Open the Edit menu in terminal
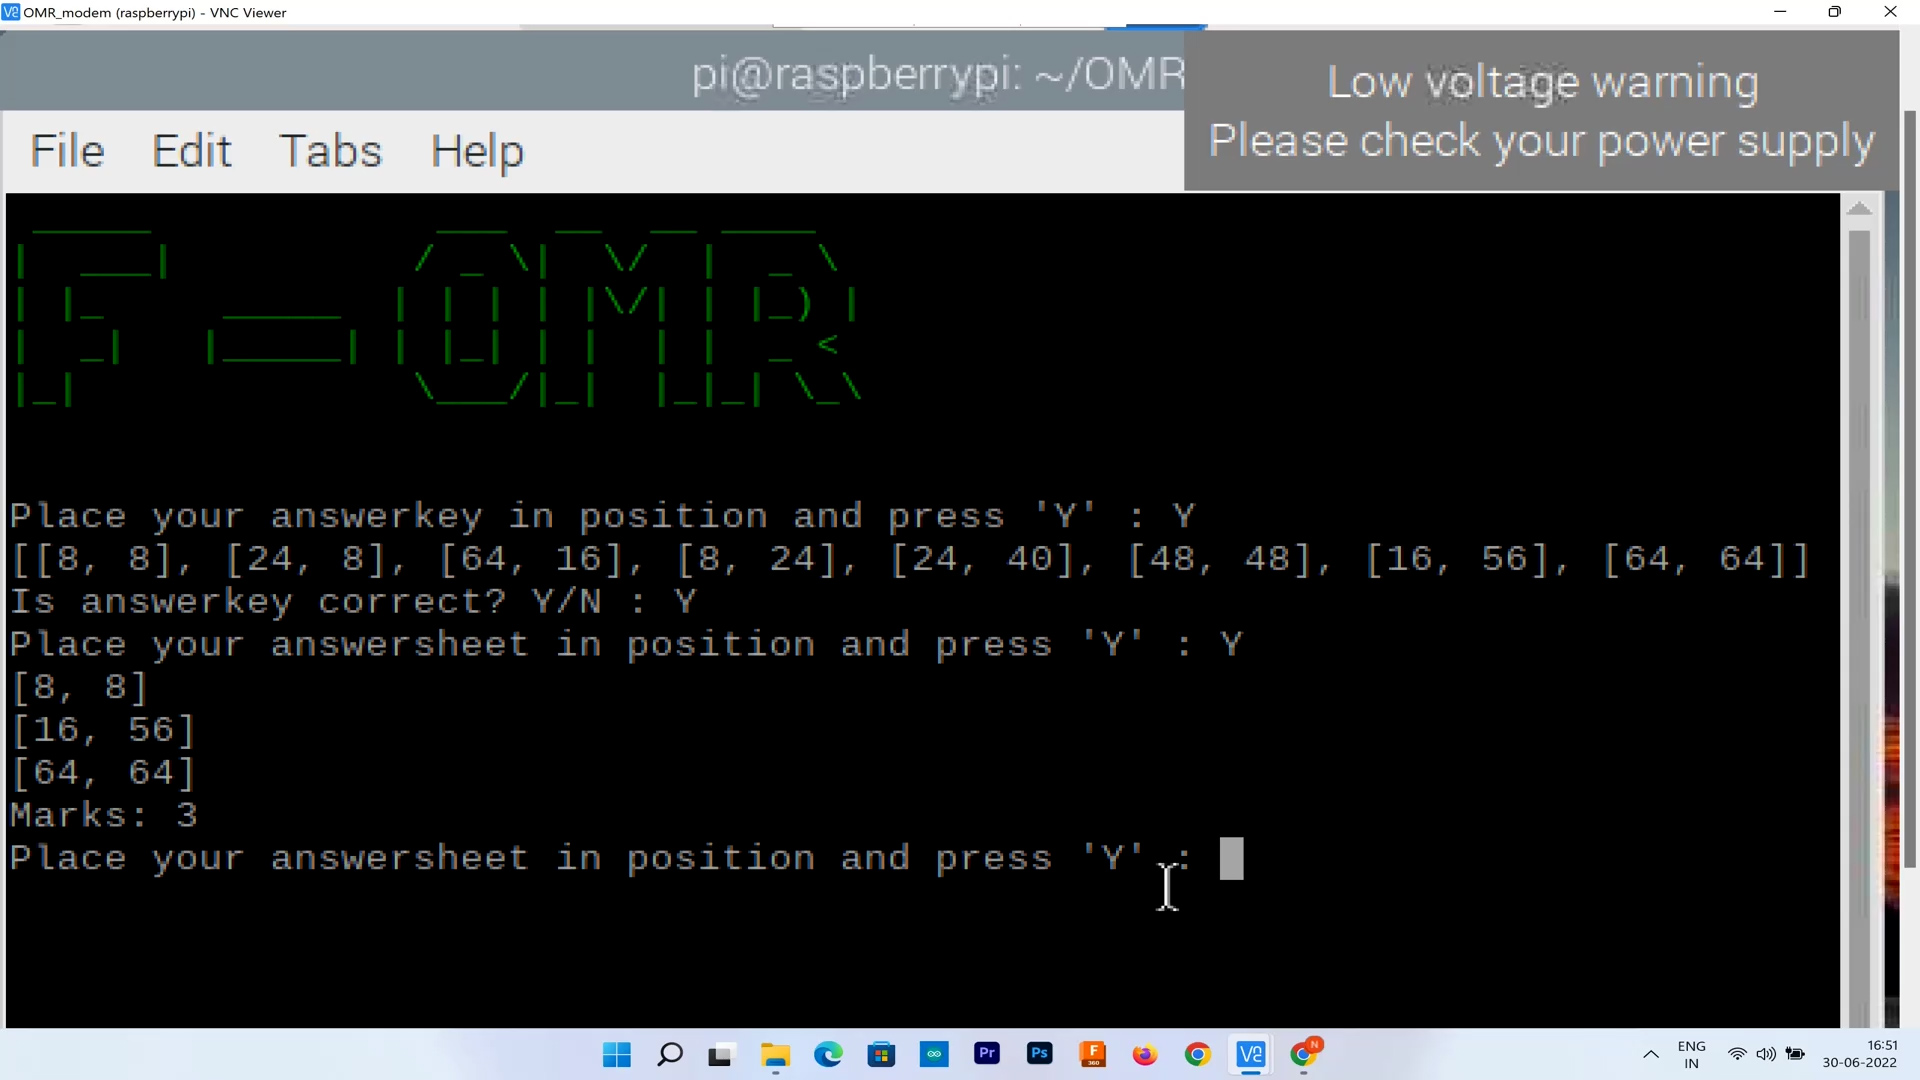This screenshot has height=1080, width=1920. [x=191, y=151]
